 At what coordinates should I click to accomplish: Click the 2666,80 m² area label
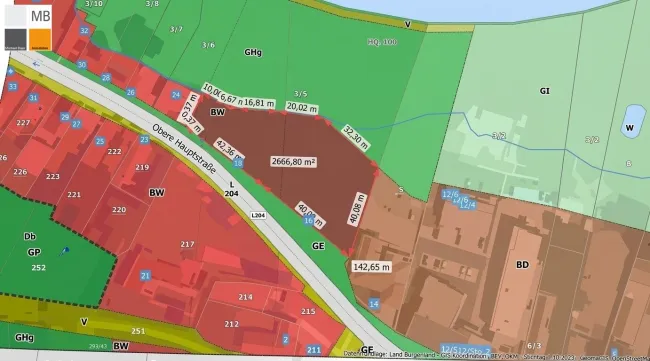294,162
